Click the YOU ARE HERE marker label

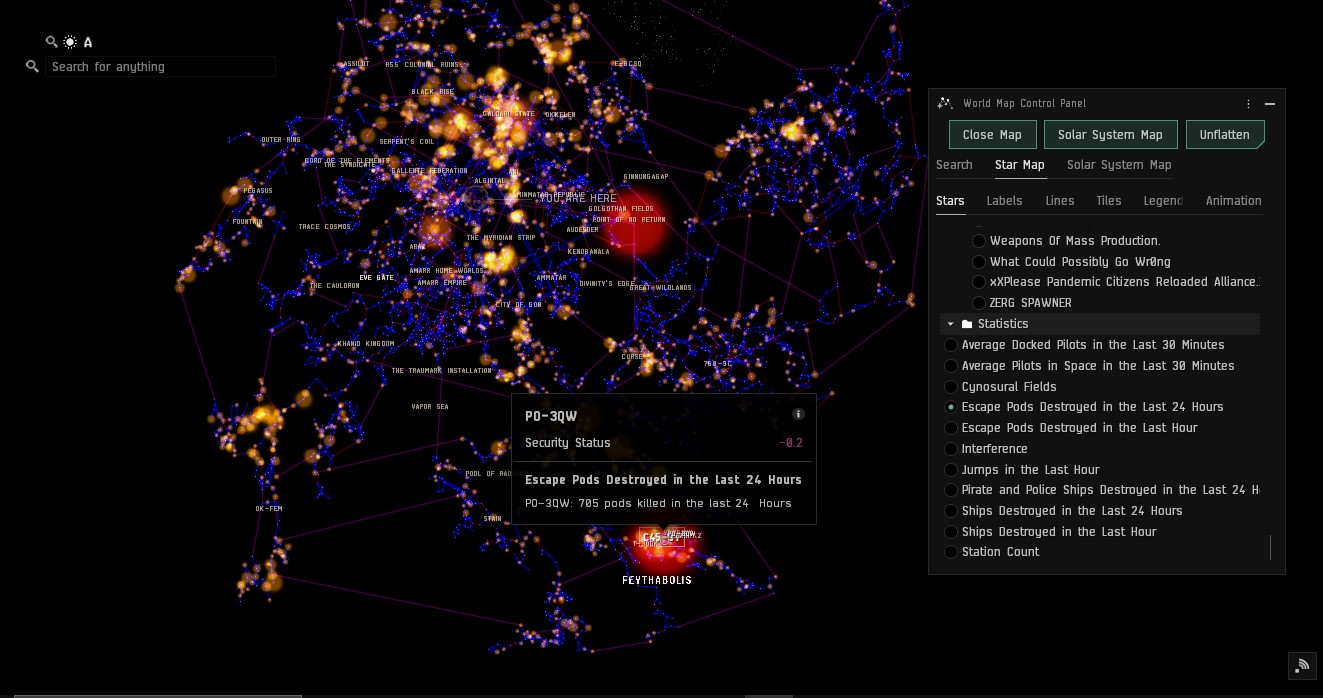click(x=578, y=199)
